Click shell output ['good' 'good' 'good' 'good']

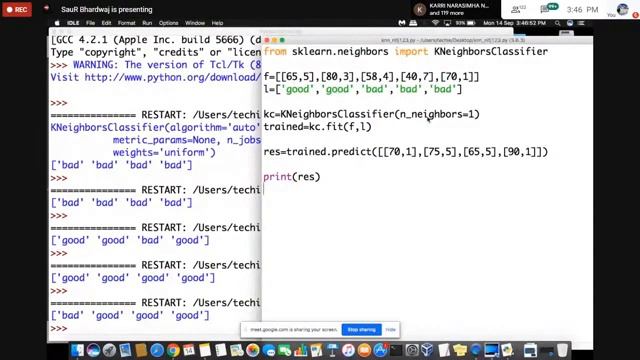pyautogui.click(x=133, y=278)
